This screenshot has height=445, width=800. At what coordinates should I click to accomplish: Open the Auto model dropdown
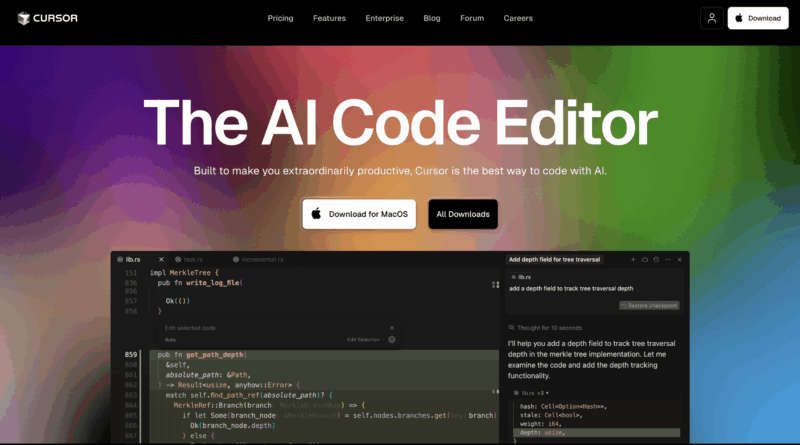[x=171, y=340]
